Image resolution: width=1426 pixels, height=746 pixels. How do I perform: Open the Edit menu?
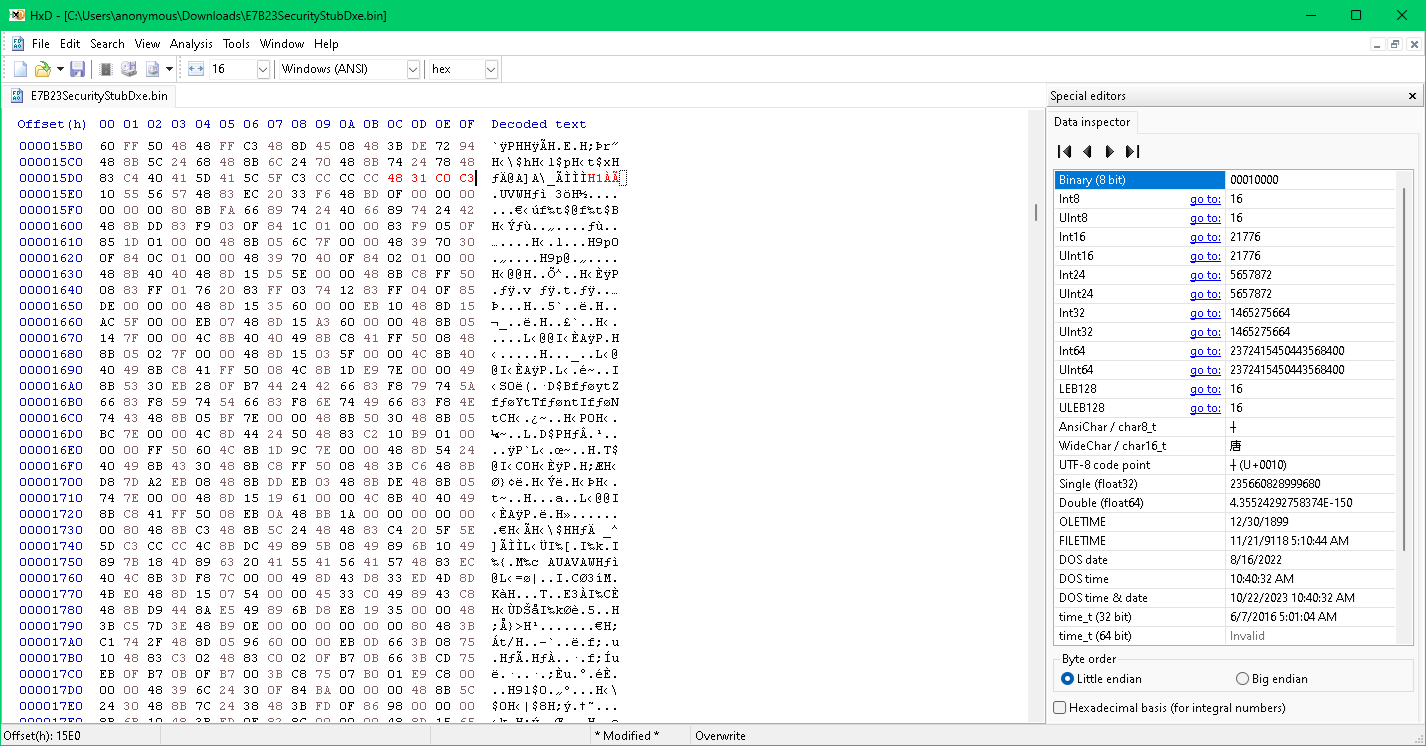70,44
